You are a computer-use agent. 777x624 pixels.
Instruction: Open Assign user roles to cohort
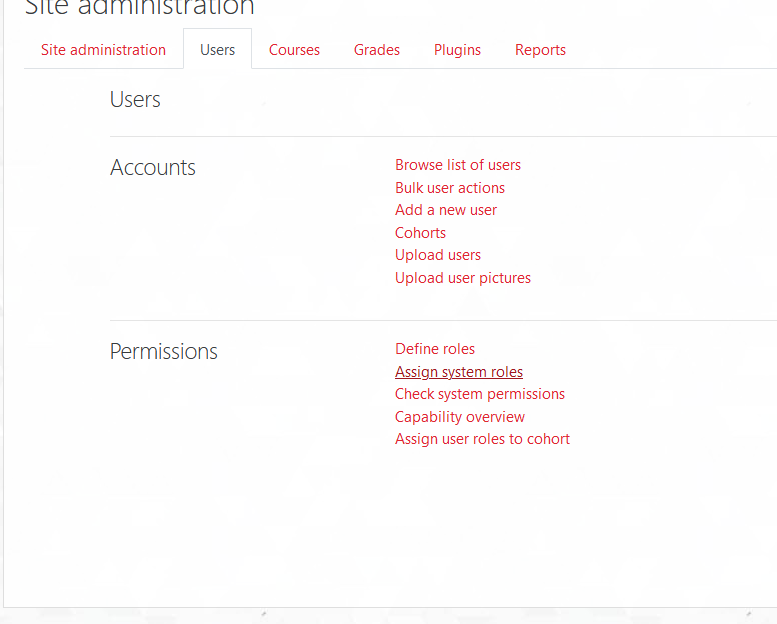coord(482,439)
